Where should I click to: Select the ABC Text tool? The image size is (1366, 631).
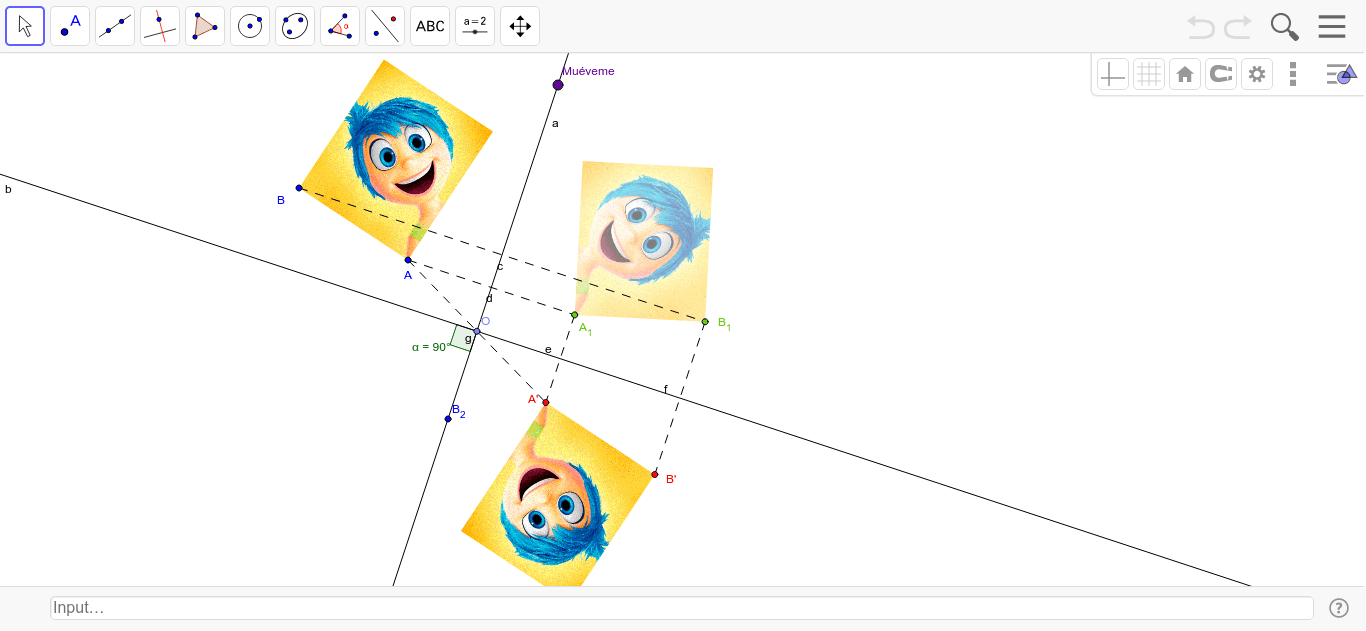tap(430, 26)
